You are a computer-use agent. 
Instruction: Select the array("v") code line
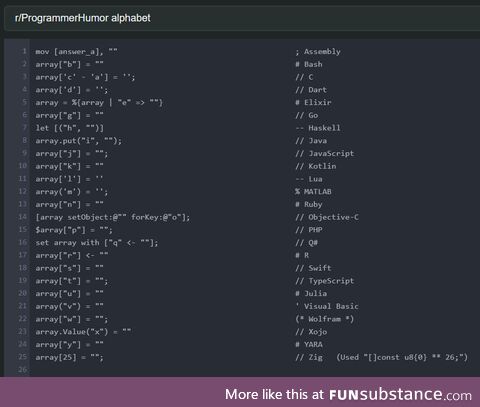[x=69, y=306]
